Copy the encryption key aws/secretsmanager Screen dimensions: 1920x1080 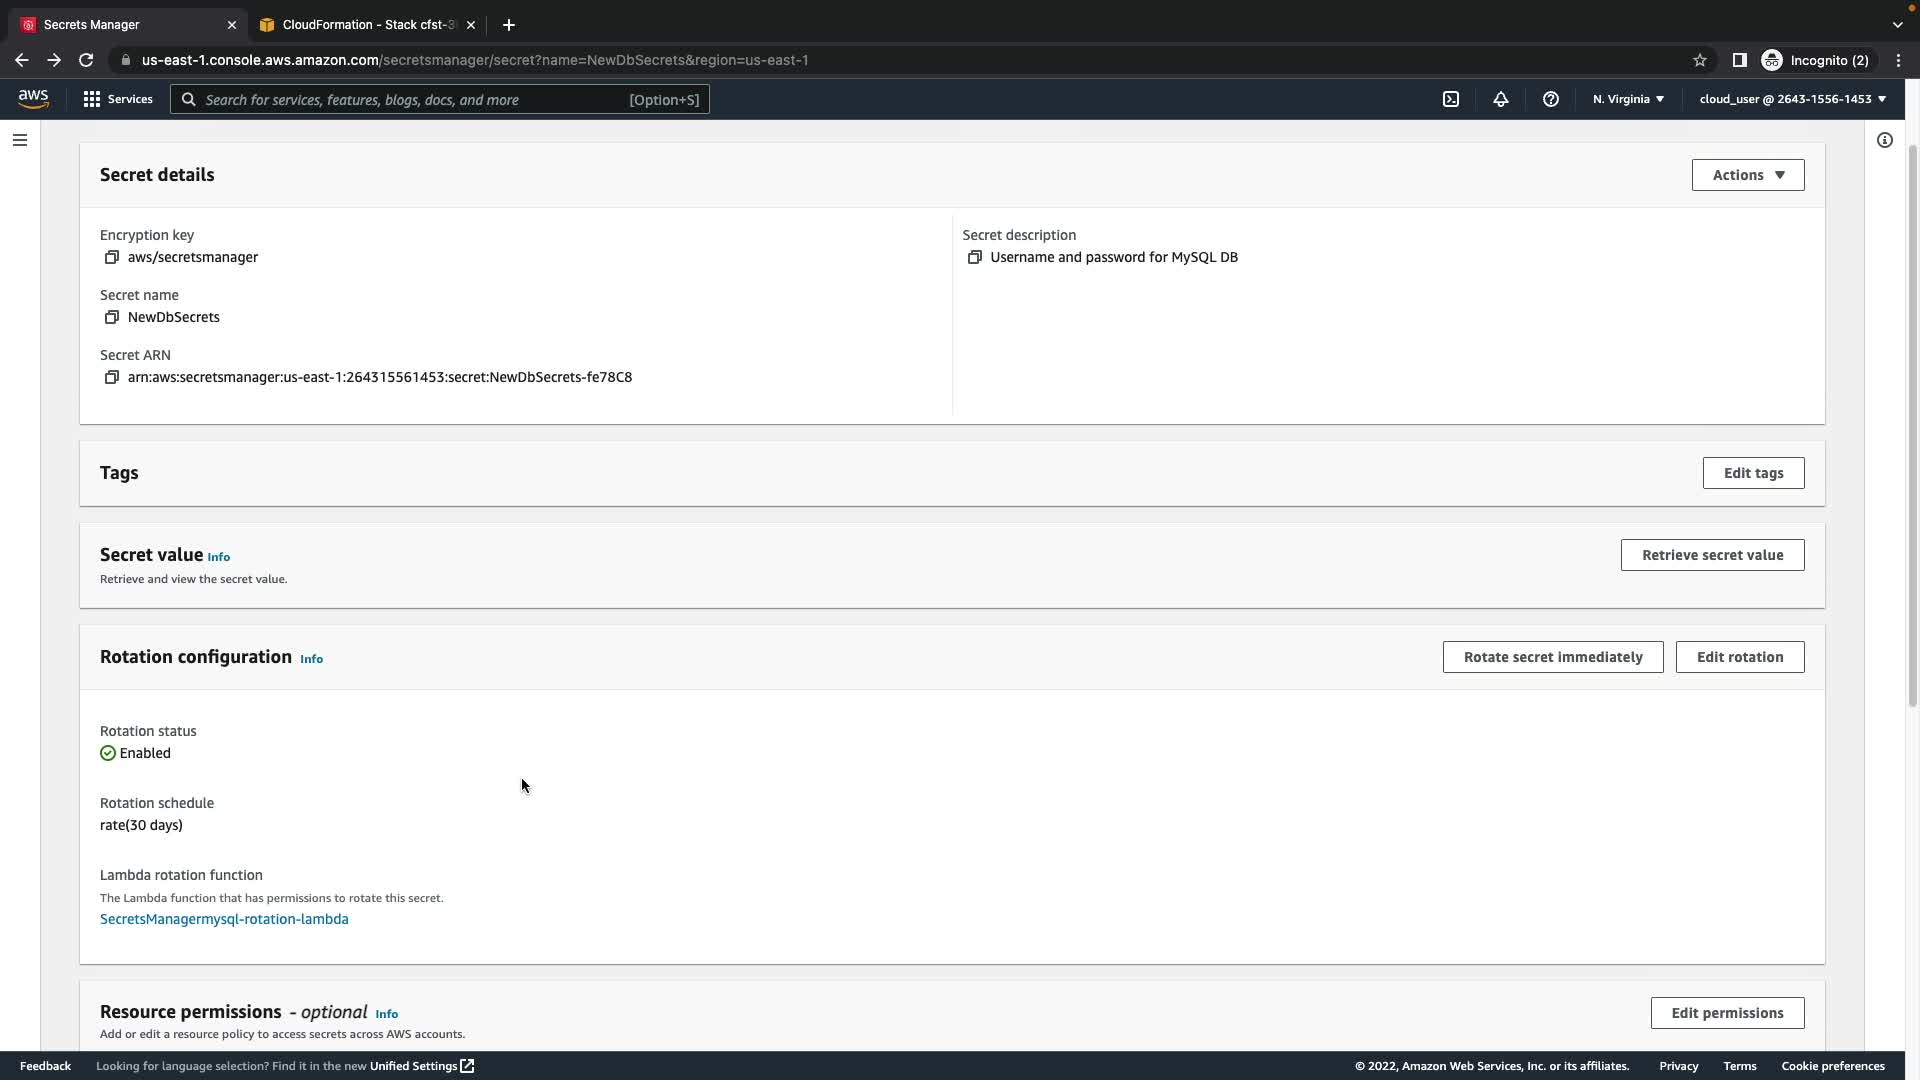tap(111, 257)
